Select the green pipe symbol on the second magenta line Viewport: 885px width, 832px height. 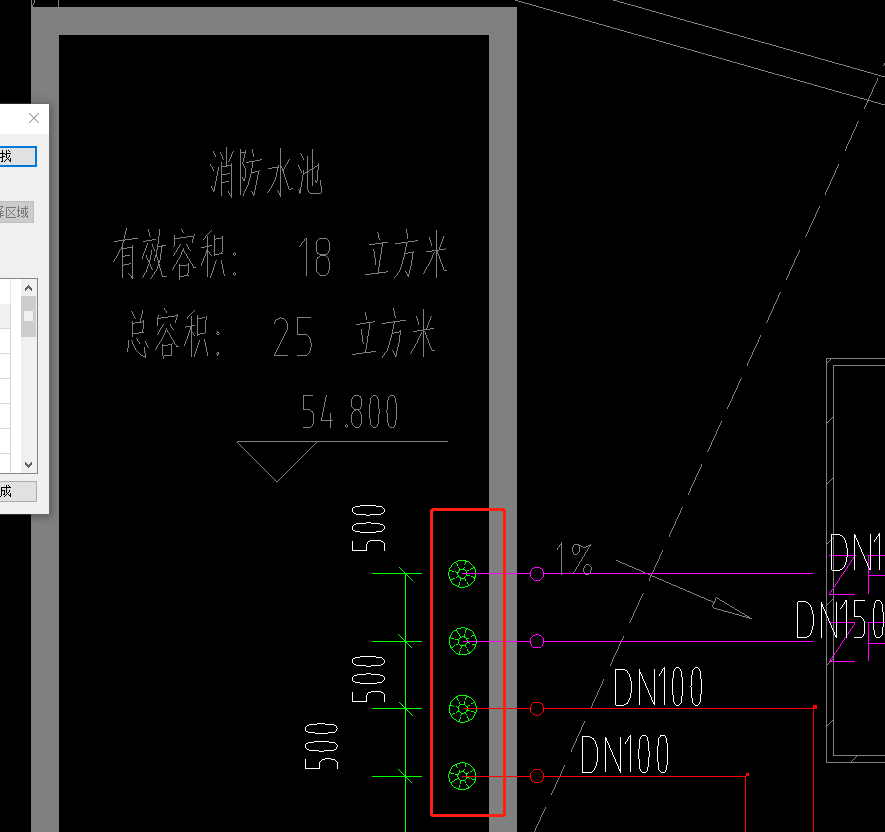point(463,641)
